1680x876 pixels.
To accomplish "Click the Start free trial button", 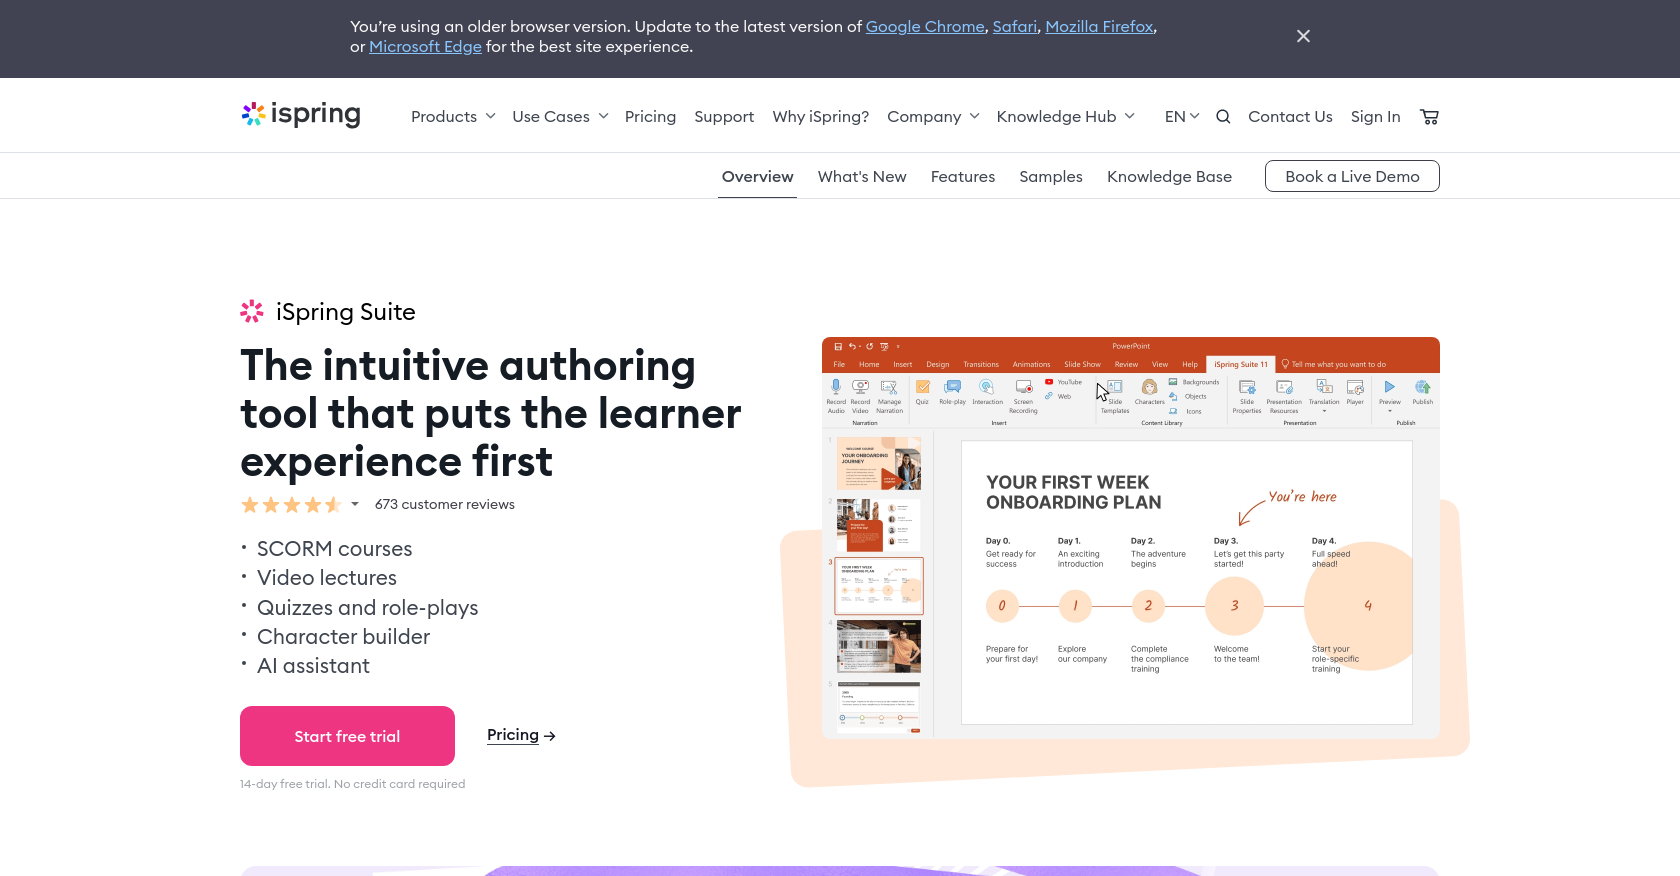I will [347, 736].
